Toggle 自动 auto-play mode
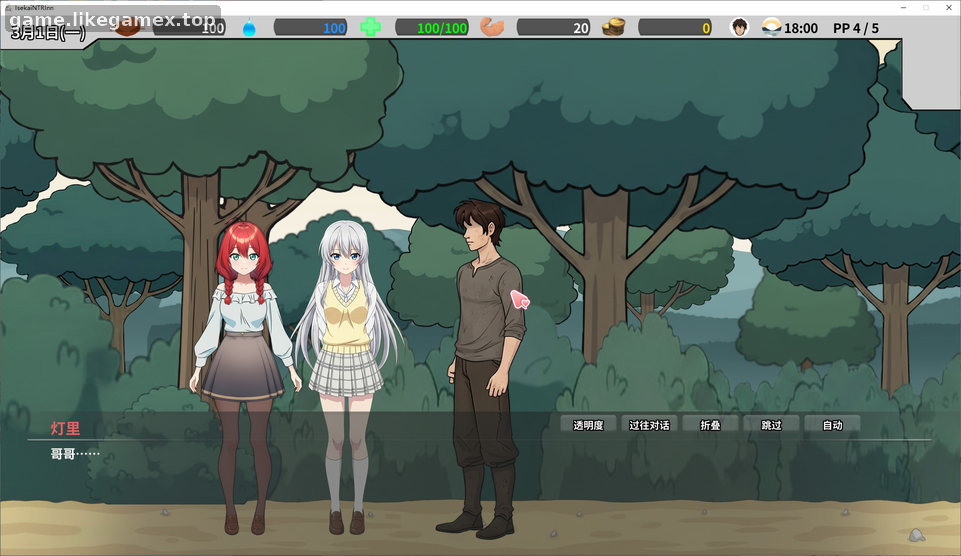This screenshot has height=556, width=961. coord(832,425)
